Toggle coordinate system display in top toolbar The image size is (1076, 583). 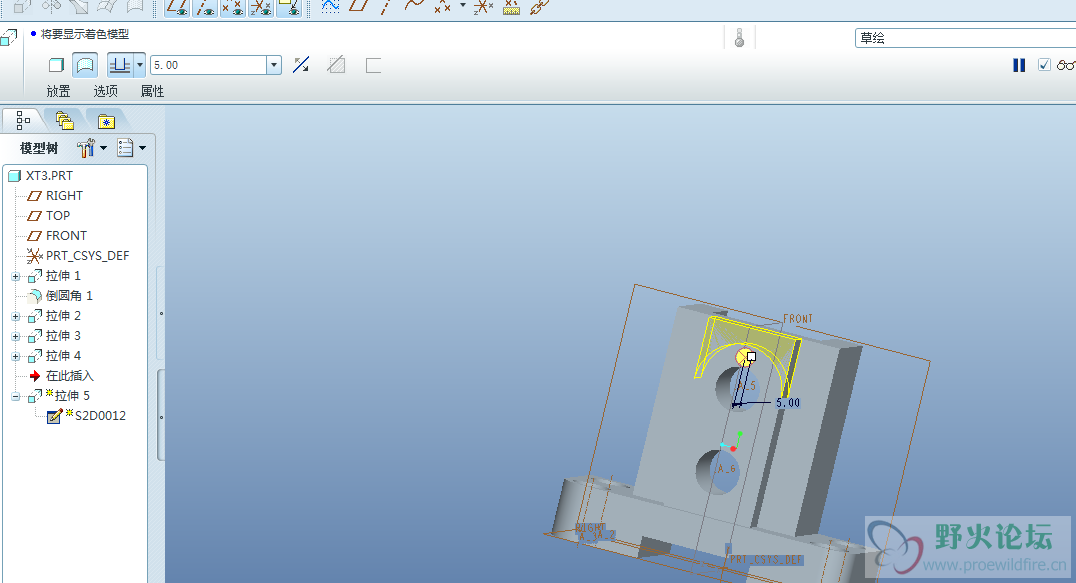(x=261, y=8)
